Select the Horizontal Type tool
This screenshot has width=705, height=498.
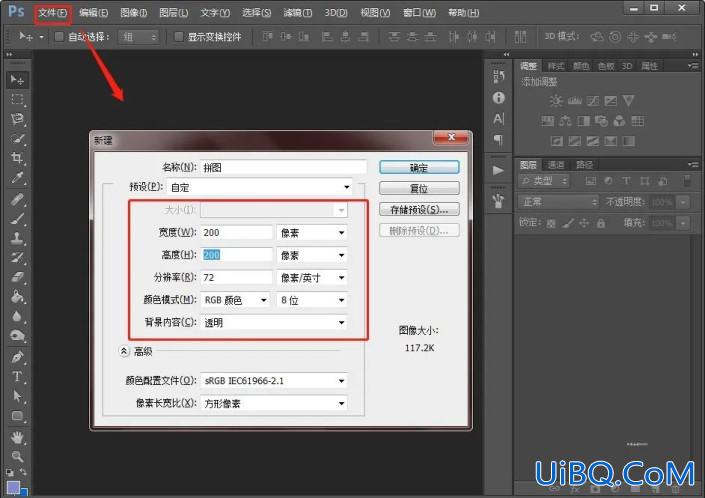click(x=17, y=377)
